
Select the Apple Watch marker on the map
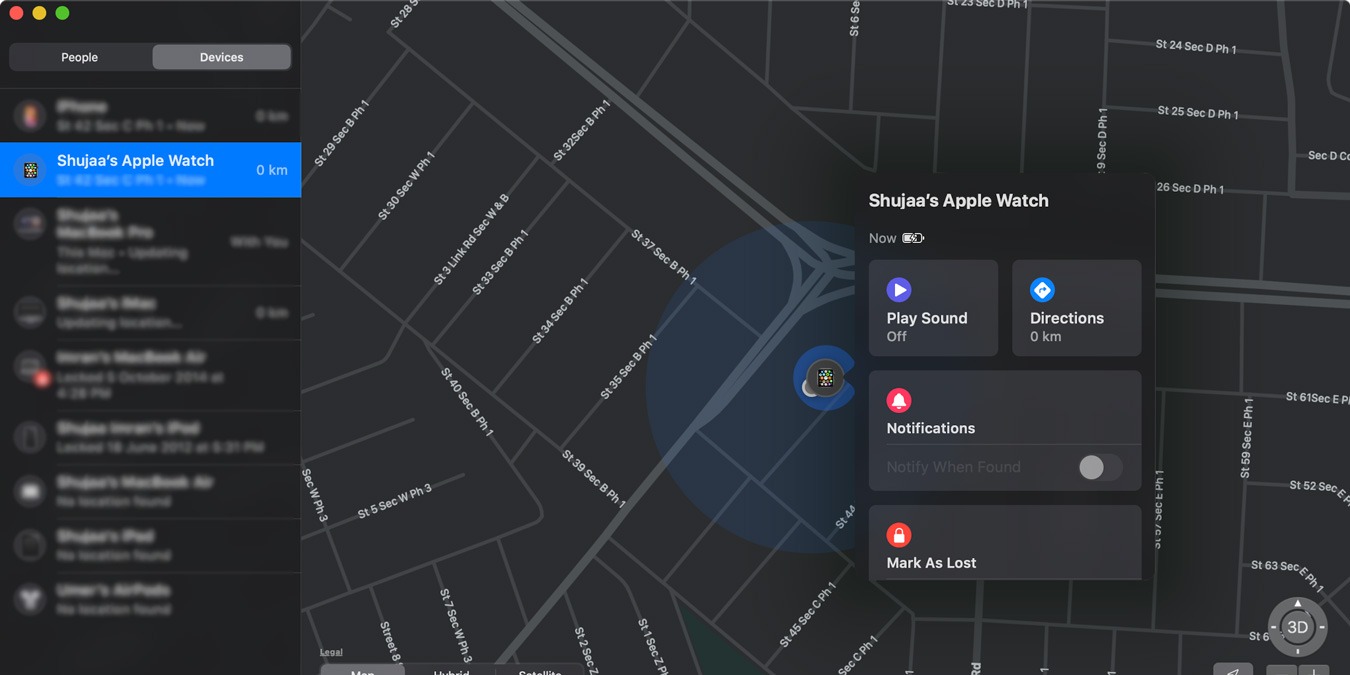tap(824, 379)
